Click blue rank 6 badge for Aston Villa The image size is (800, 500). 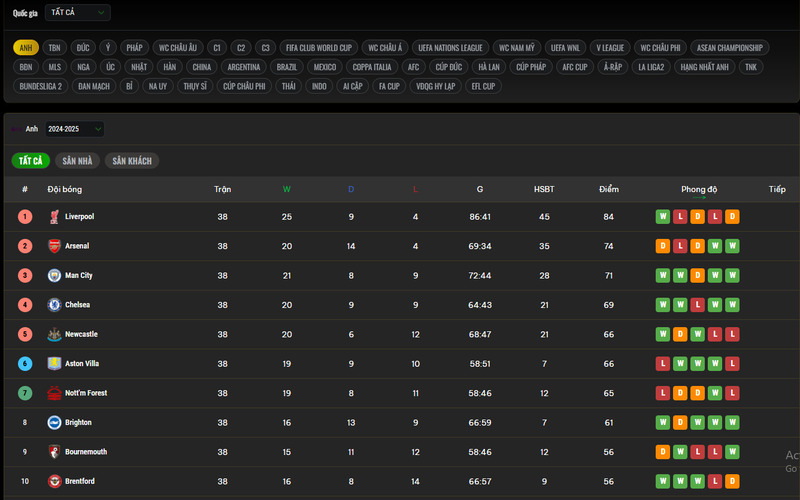coord(25,364)
